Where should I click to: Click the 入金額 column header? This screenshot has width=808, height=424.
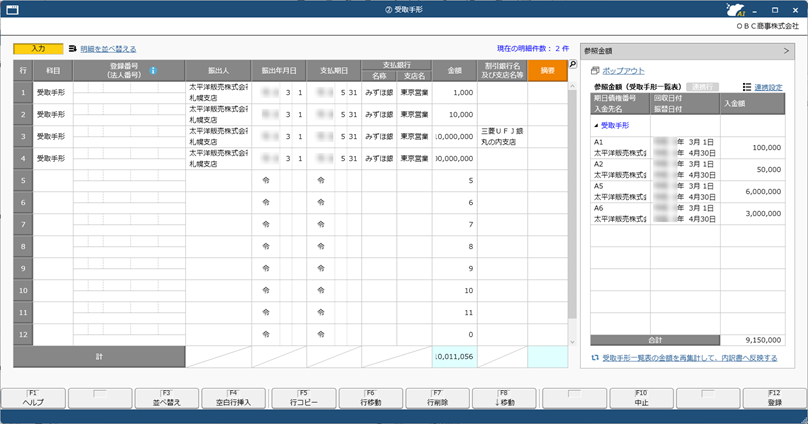click(752, 104)
